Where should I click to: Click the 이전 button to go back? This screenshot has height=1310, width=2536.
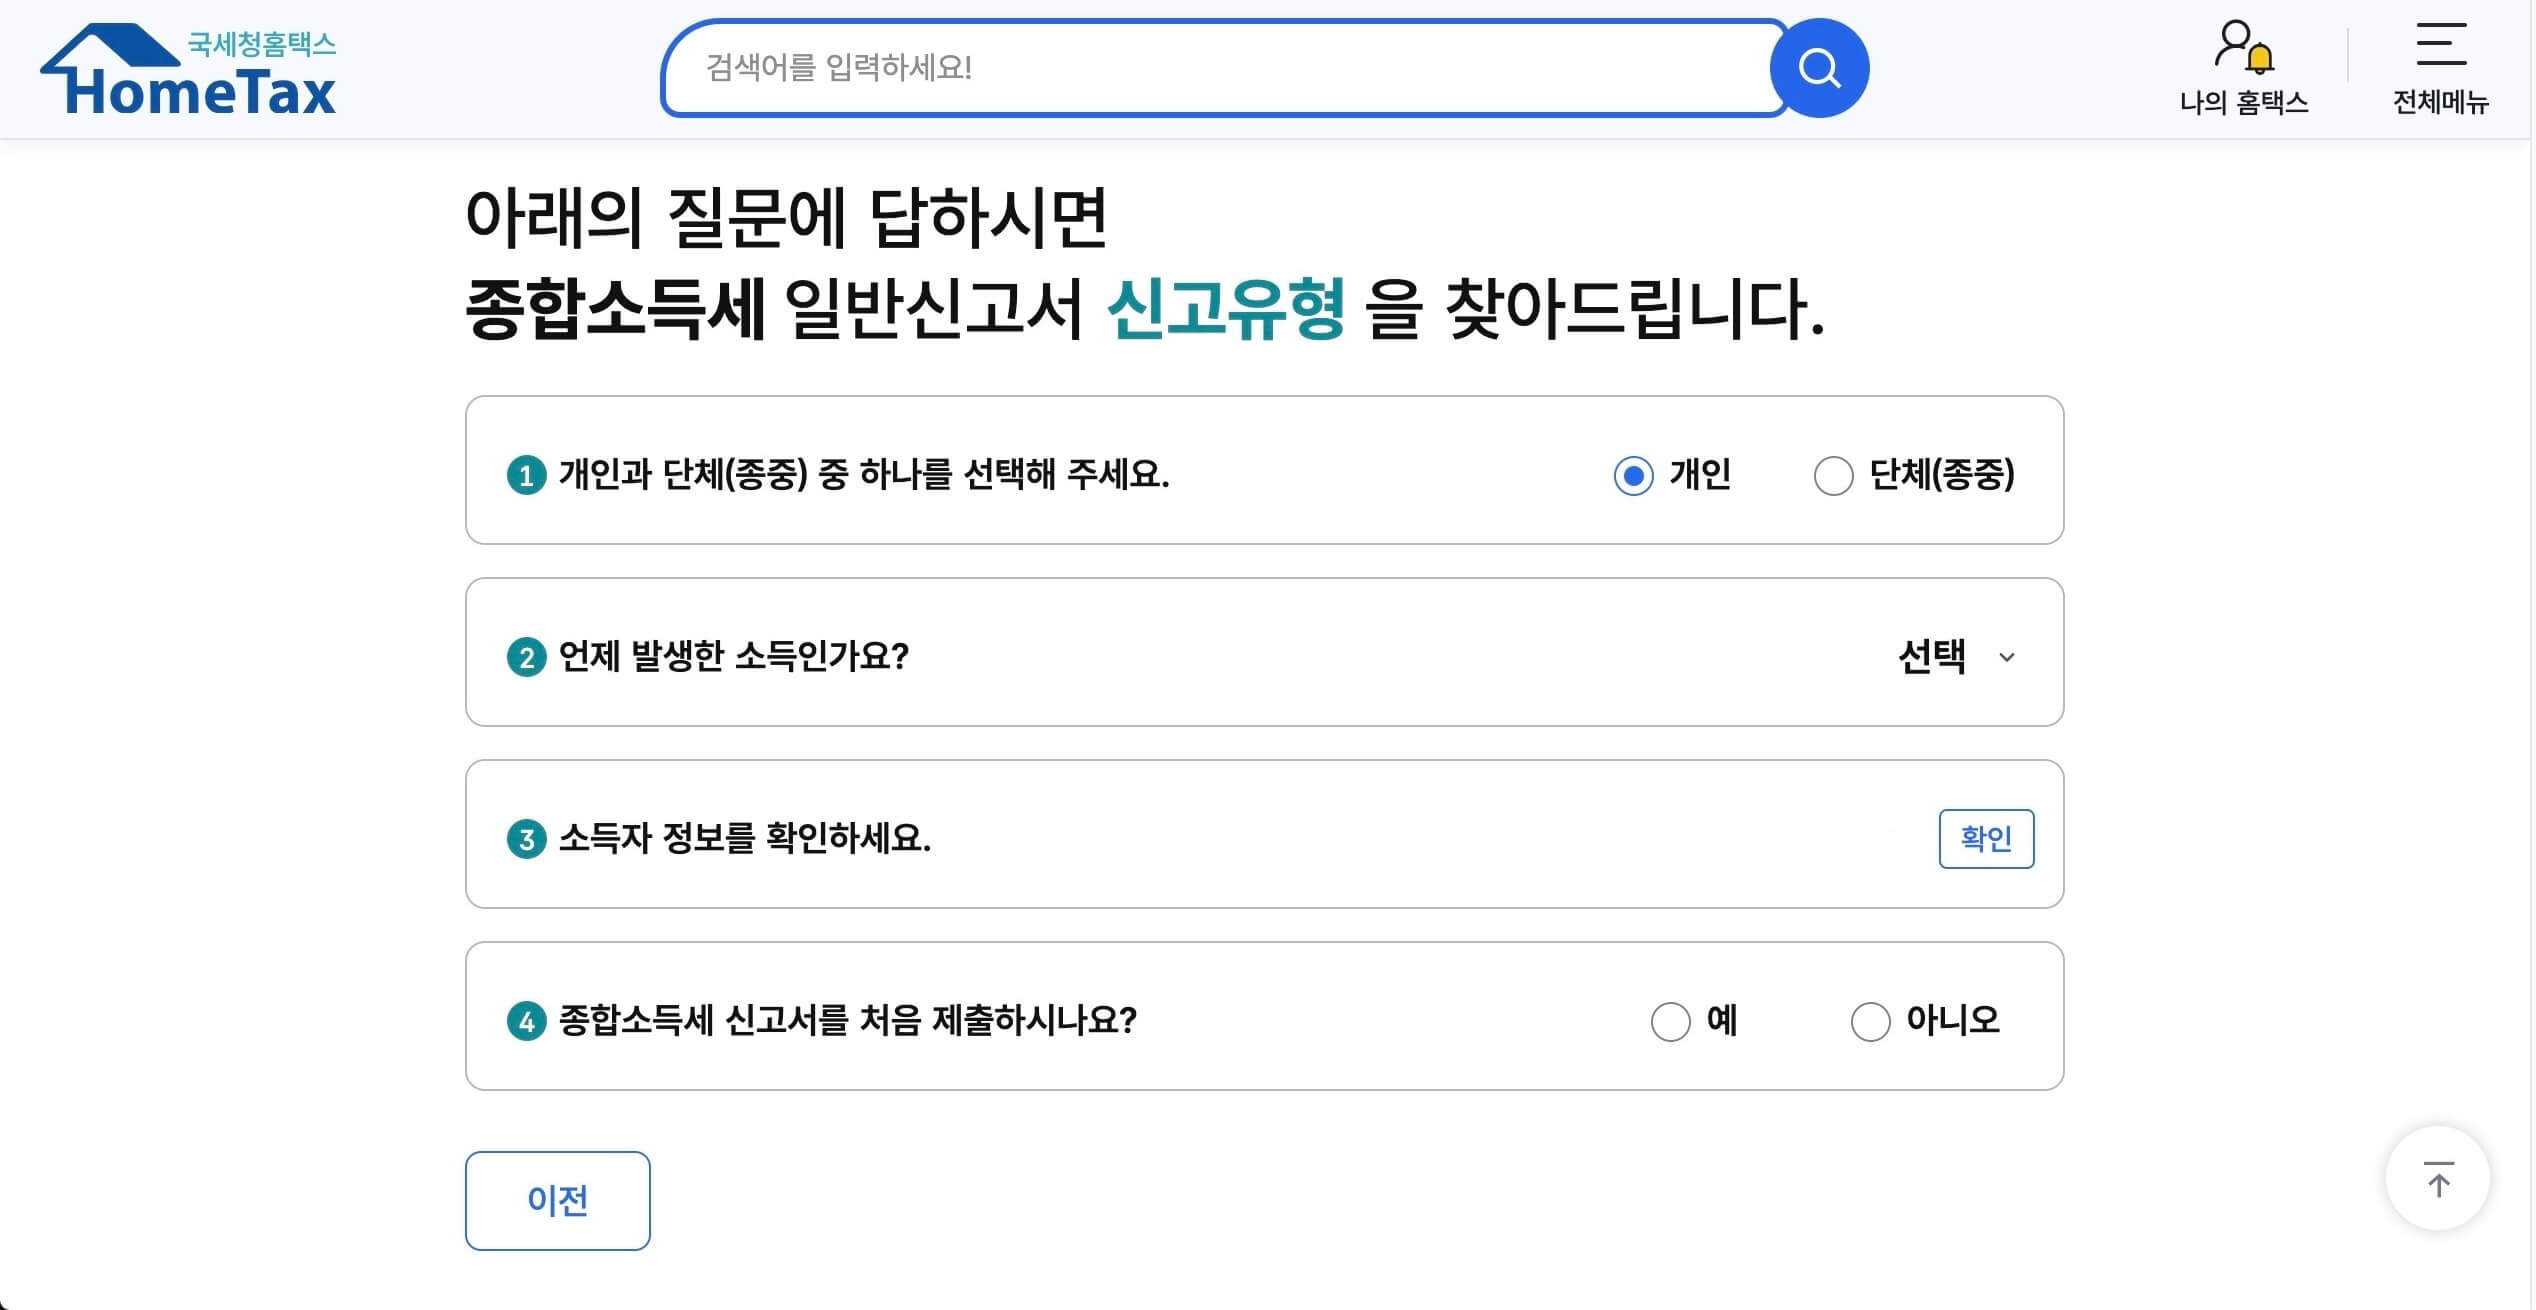[x=557, y=1200]
